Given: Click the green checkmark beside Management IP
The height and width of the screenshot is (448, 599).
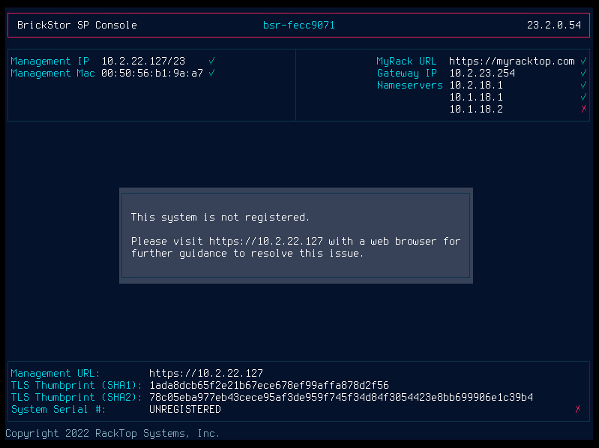Looking at the screenshot, I should (212, 61).
